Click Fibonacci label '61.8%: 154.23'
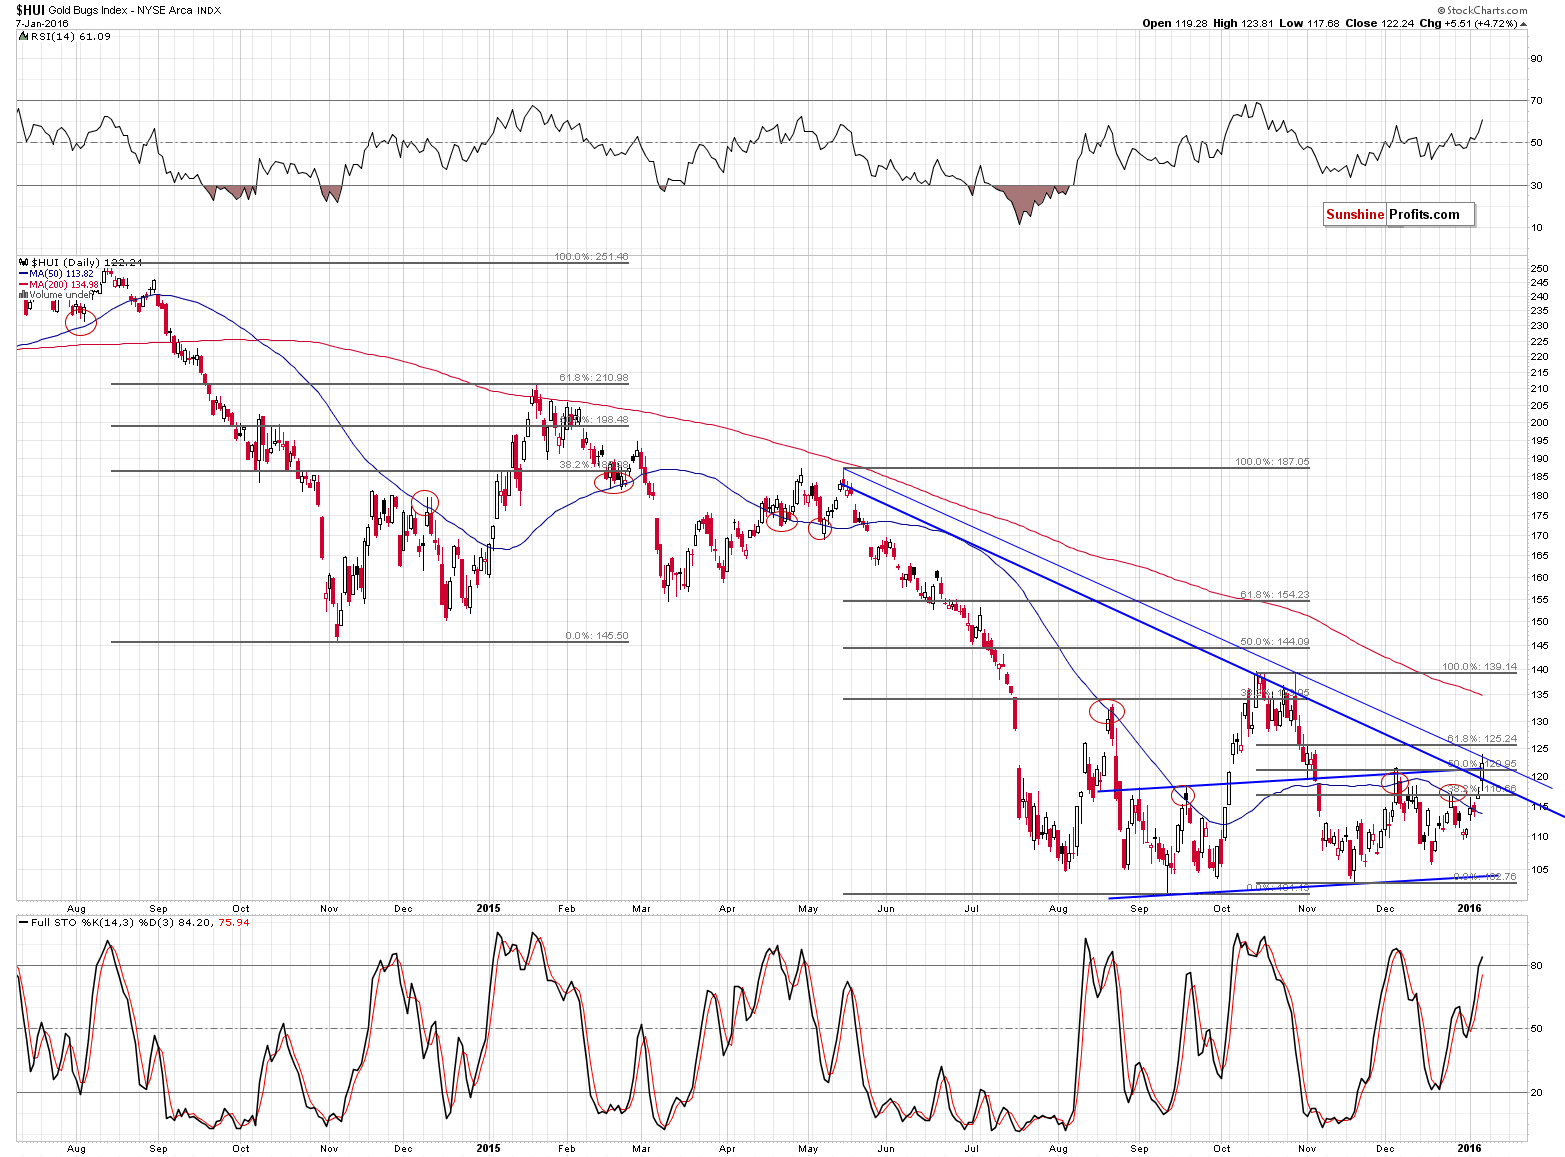Screen dimensions: 1565x1157 pos(1275,595)
